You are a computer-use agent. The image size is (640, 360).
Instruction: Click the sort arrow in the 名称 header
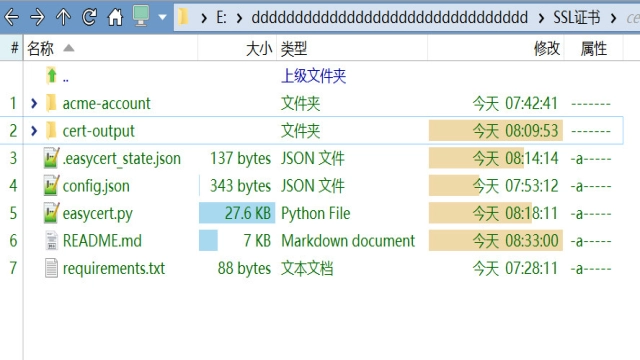tap(69, 48)
